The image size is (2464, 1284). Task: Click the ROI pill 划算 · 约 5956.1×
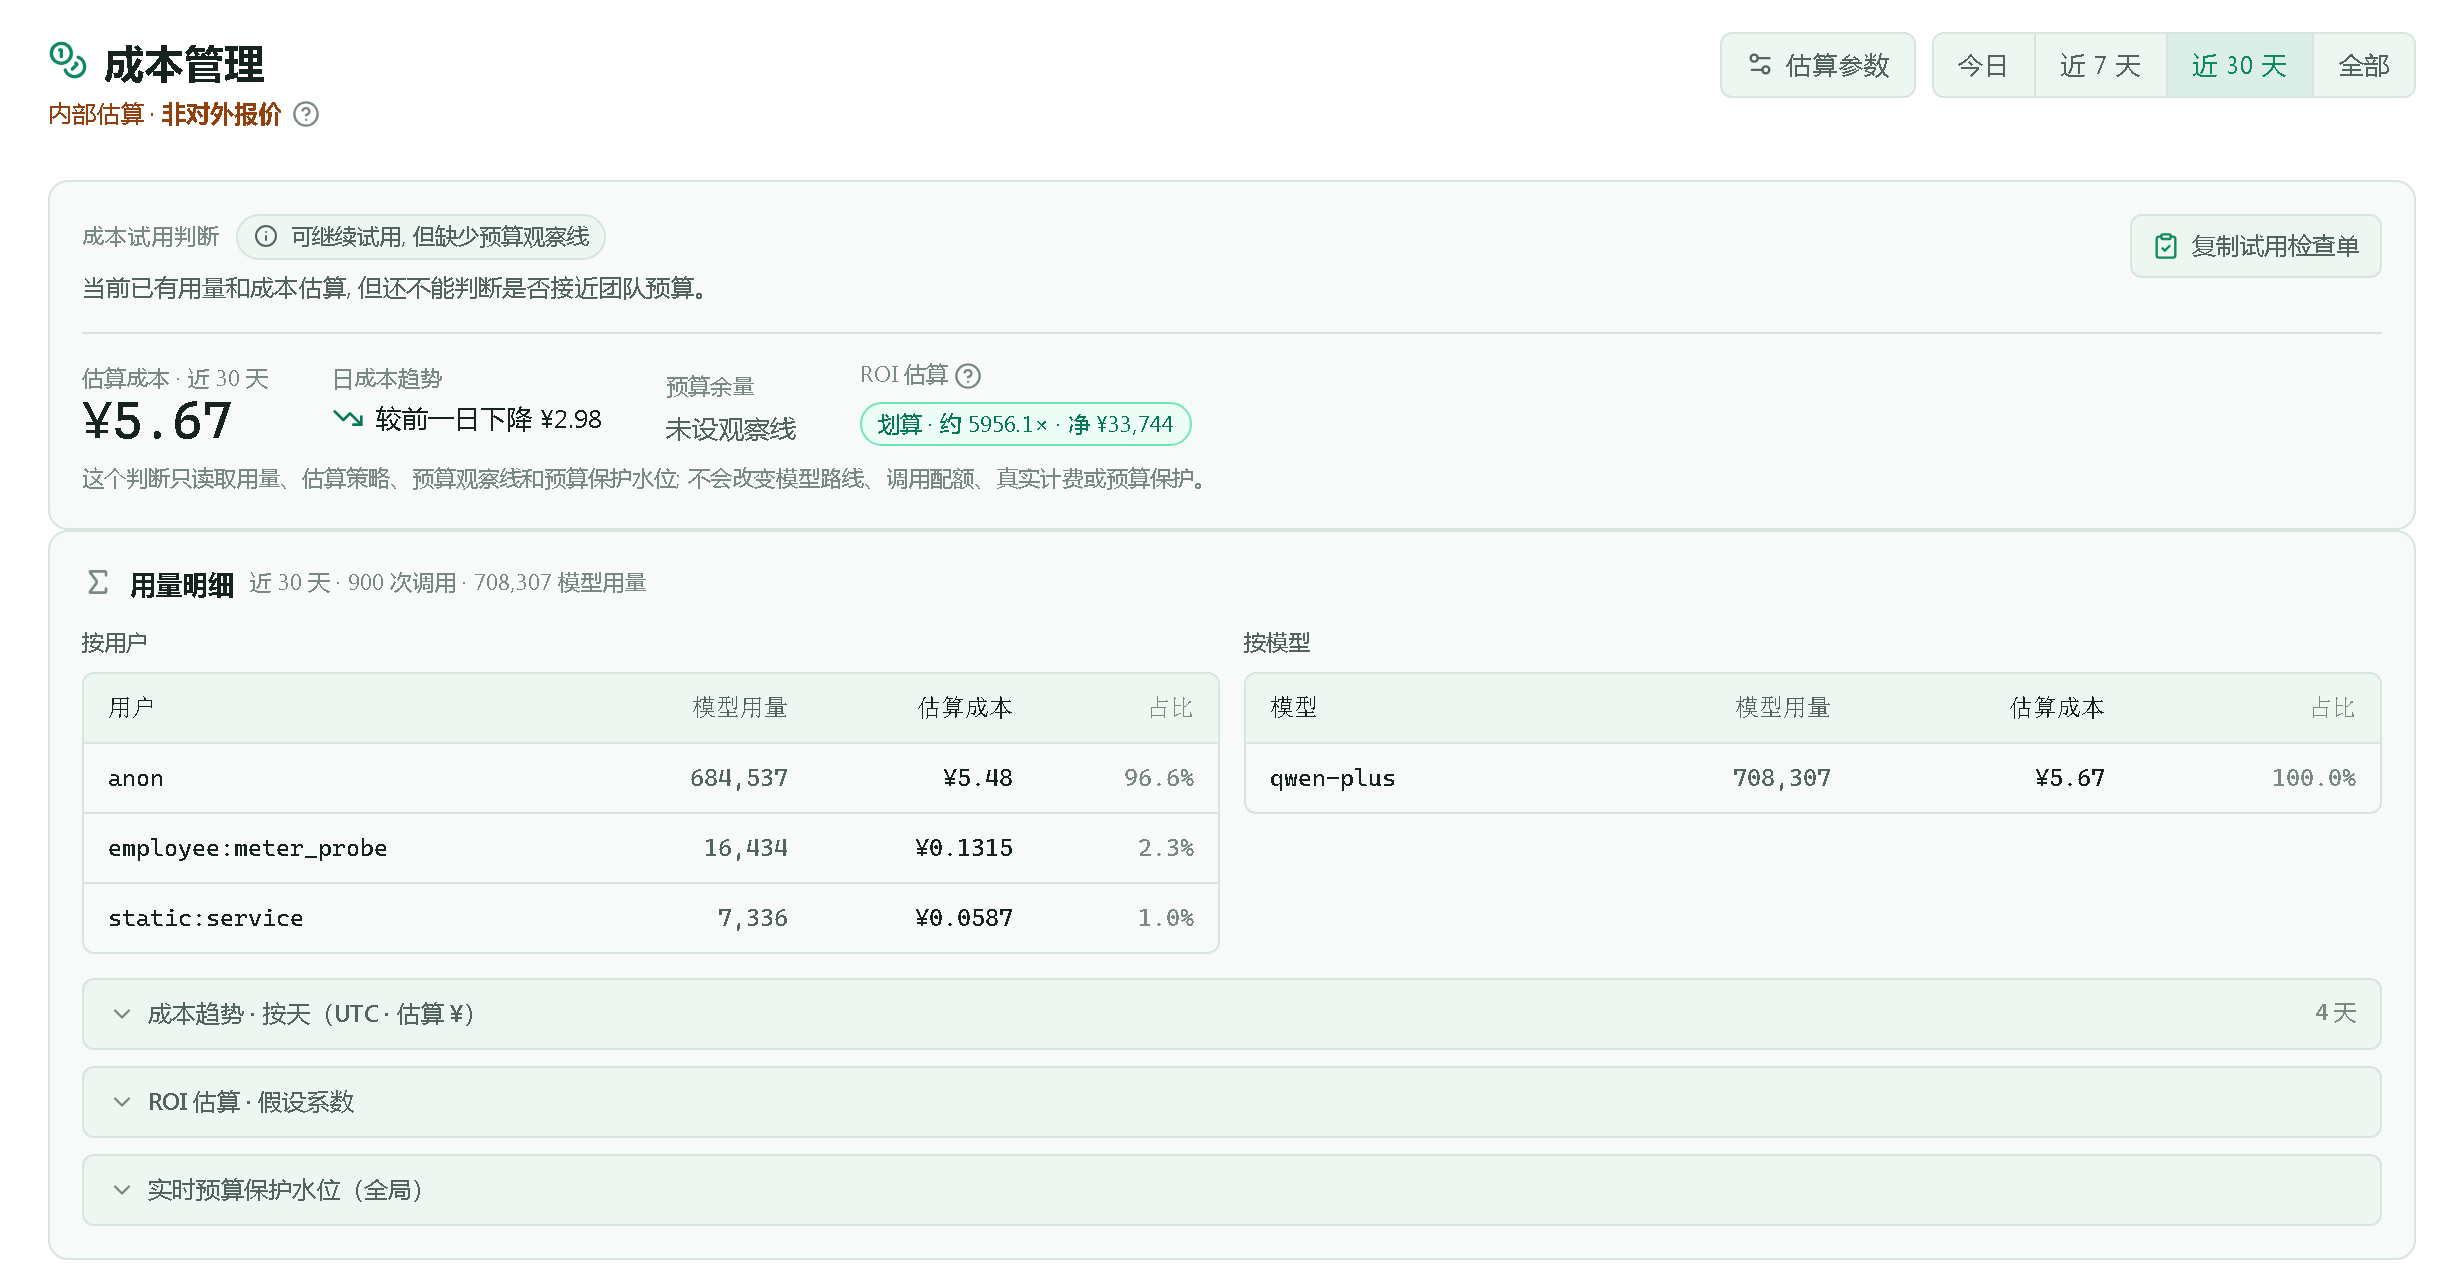pos(1025,424)
